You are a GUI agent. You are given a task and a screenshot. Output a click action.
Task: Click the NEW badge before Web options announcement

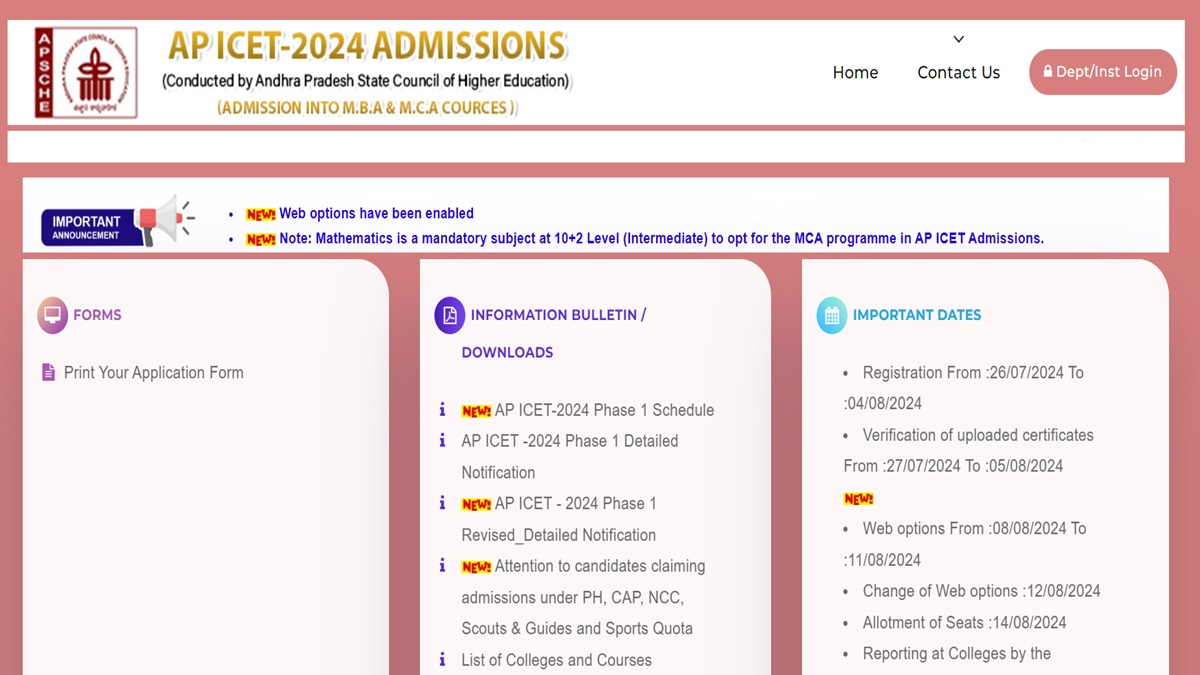261,214
